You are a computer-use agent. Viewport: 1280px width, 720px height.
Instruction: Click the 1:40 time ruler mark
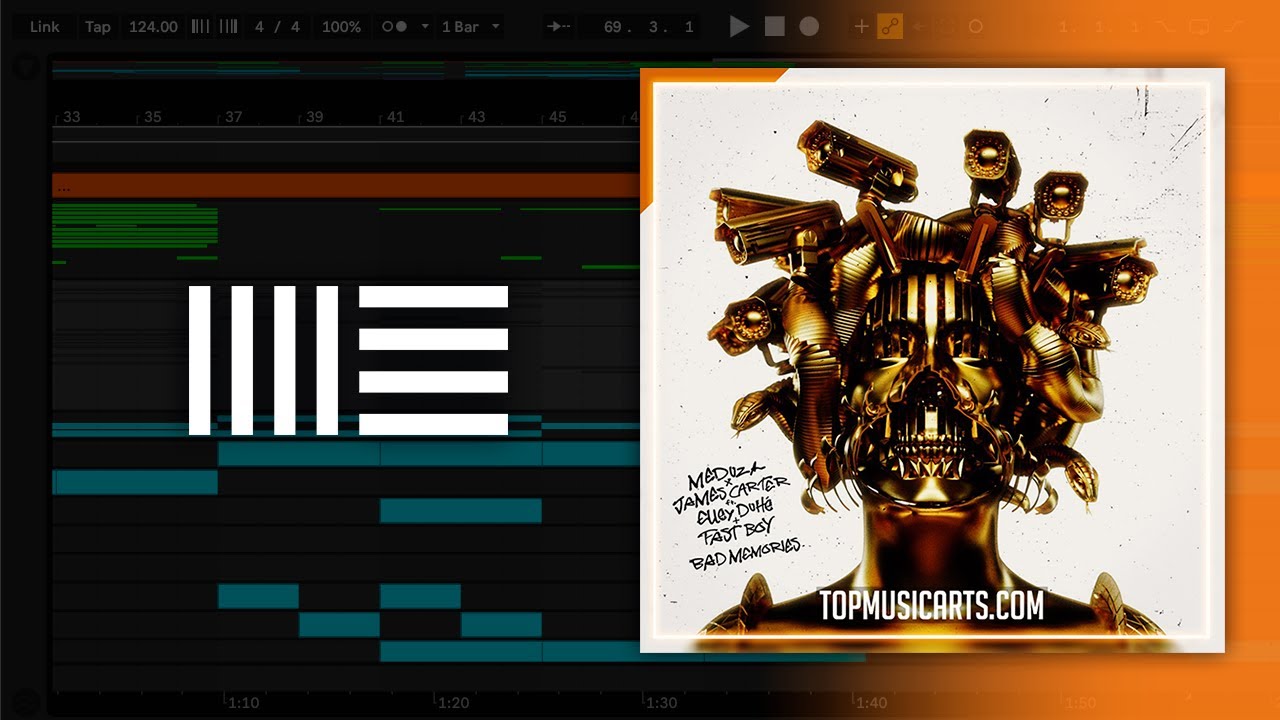pos(871,703)
